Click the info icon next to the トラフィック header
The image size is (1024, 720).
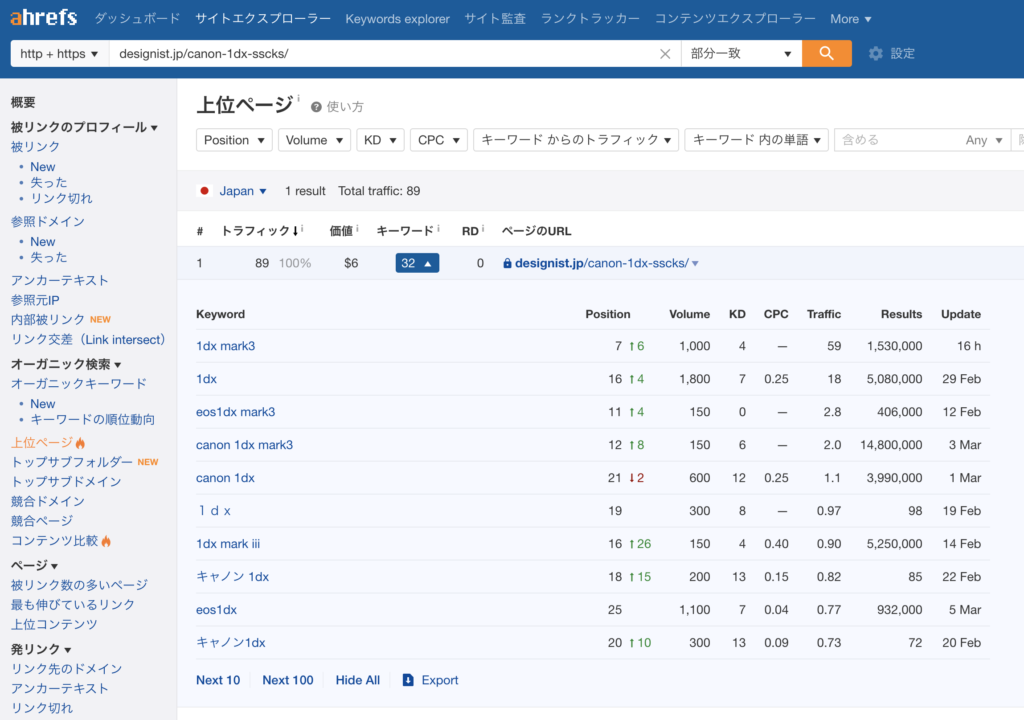(x=303, y=230)
